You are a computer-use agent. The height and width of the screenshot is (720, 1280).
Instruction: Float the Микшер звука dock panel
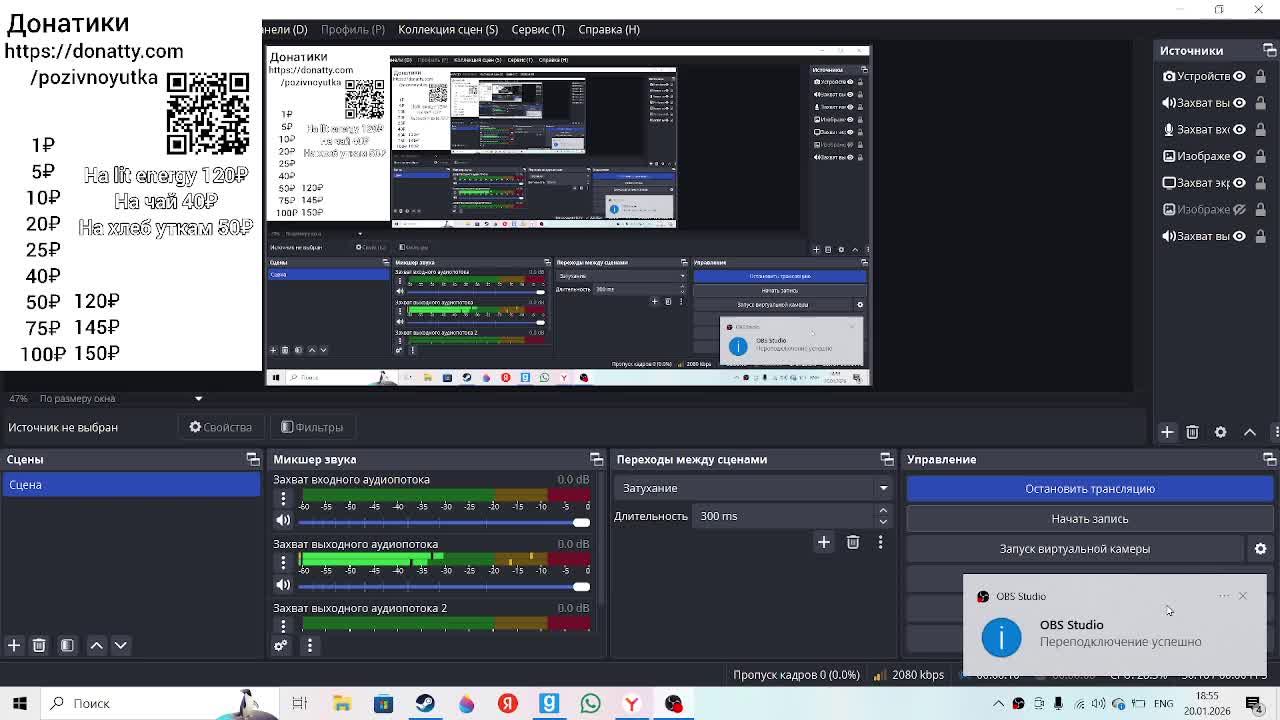596,459
